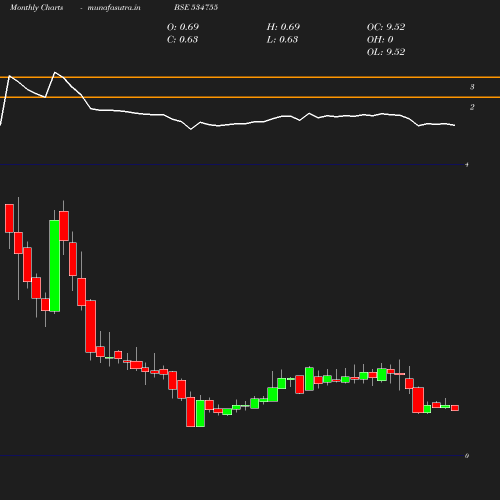This screenshot has height=500, width=500.
Task: Click the first red candlestick at the chart start
Action: (x=9, y=218)
